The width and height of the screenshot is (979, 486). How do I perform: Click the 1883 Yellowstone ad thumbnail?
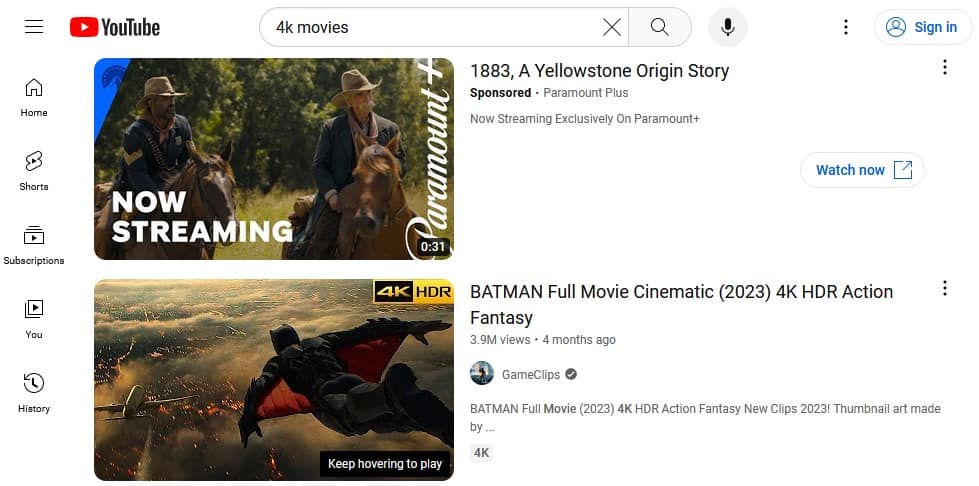tap(273, 159)
